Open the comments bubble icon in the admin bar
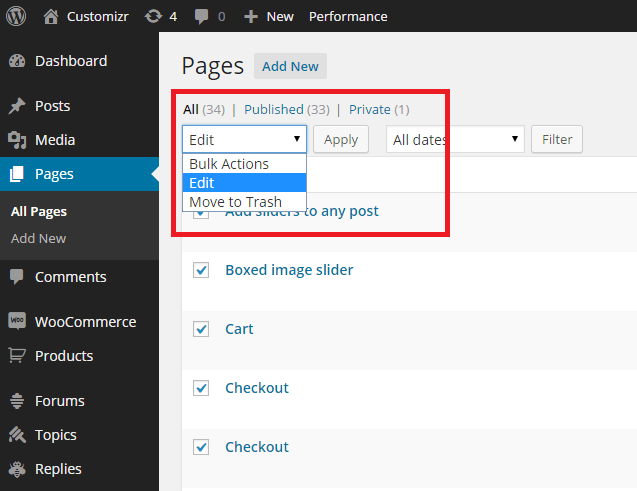The width and height of the screenshot is (637, 491). (x=201, y=17)
